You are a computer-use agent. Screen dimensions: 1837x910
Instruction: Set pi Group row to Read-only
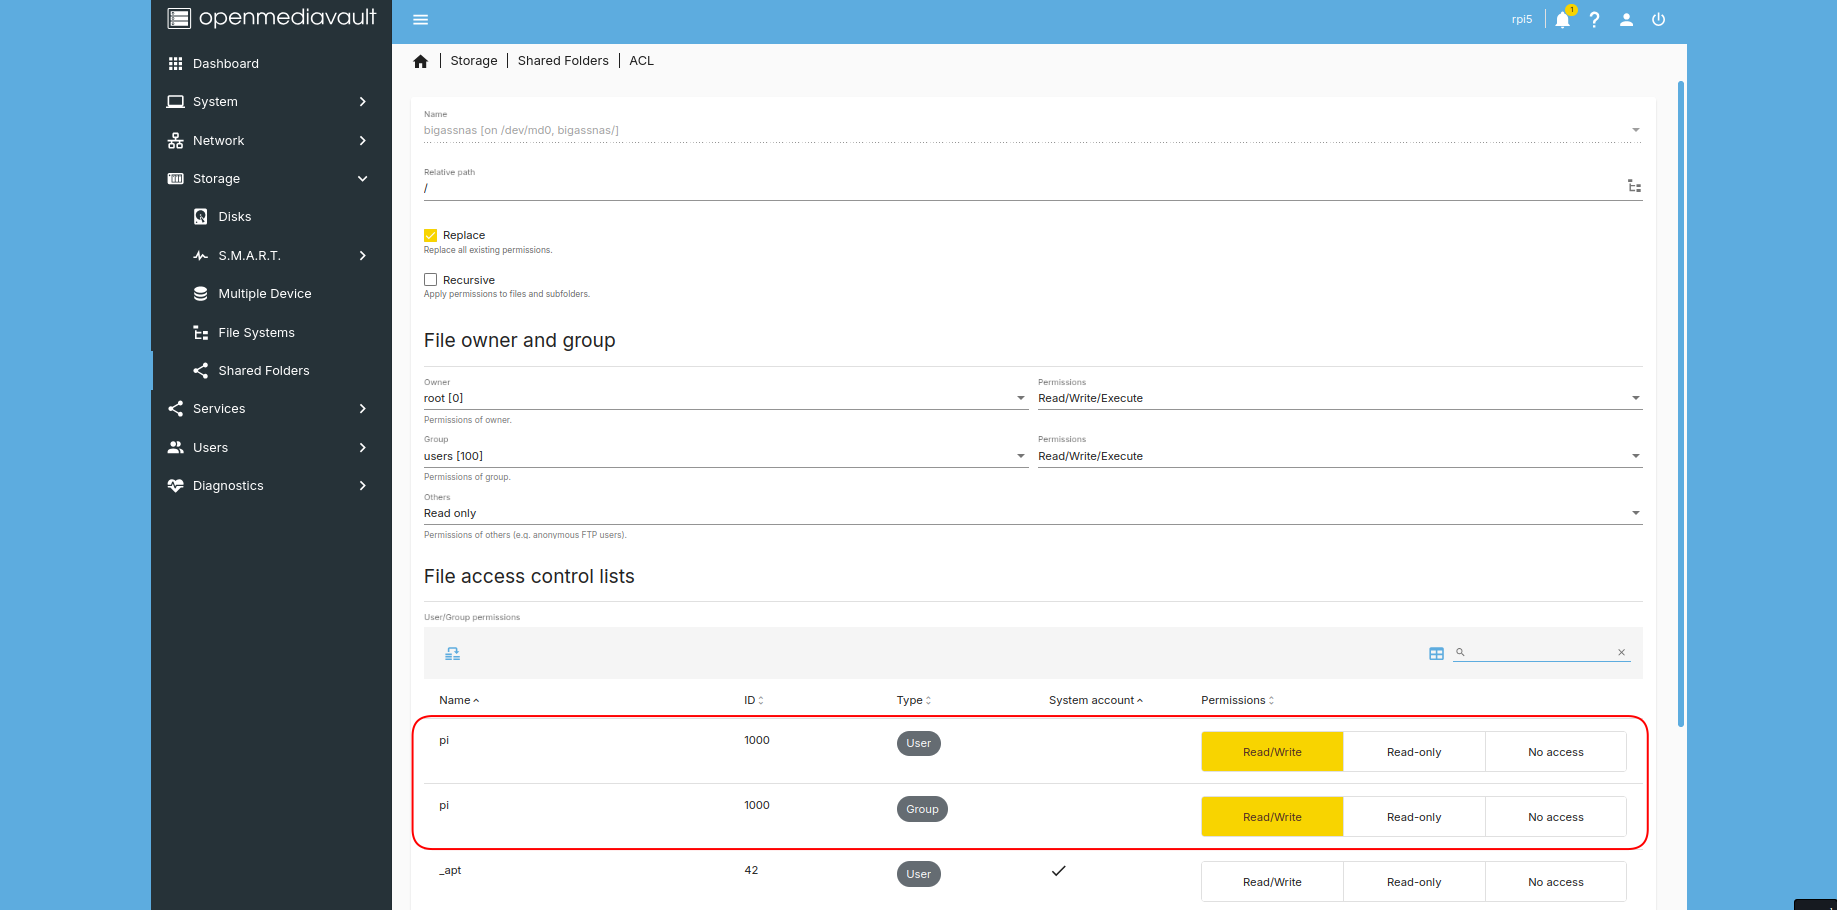click(x=1414, y=817)
